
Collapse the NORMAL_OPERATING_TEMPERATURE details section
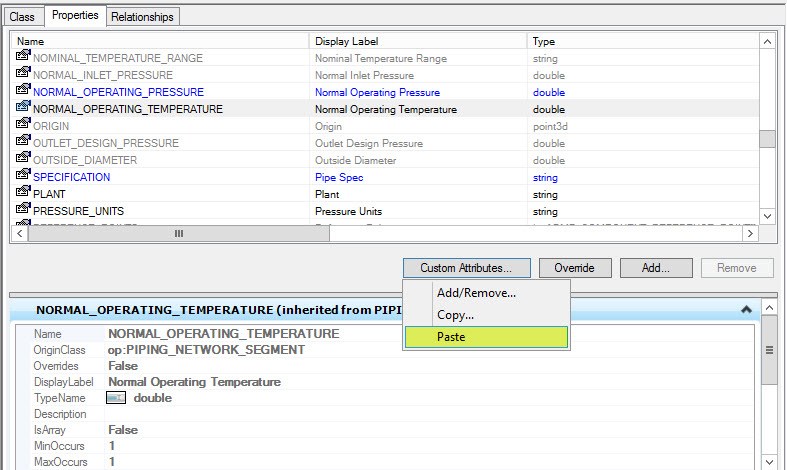tap(746, 310)
